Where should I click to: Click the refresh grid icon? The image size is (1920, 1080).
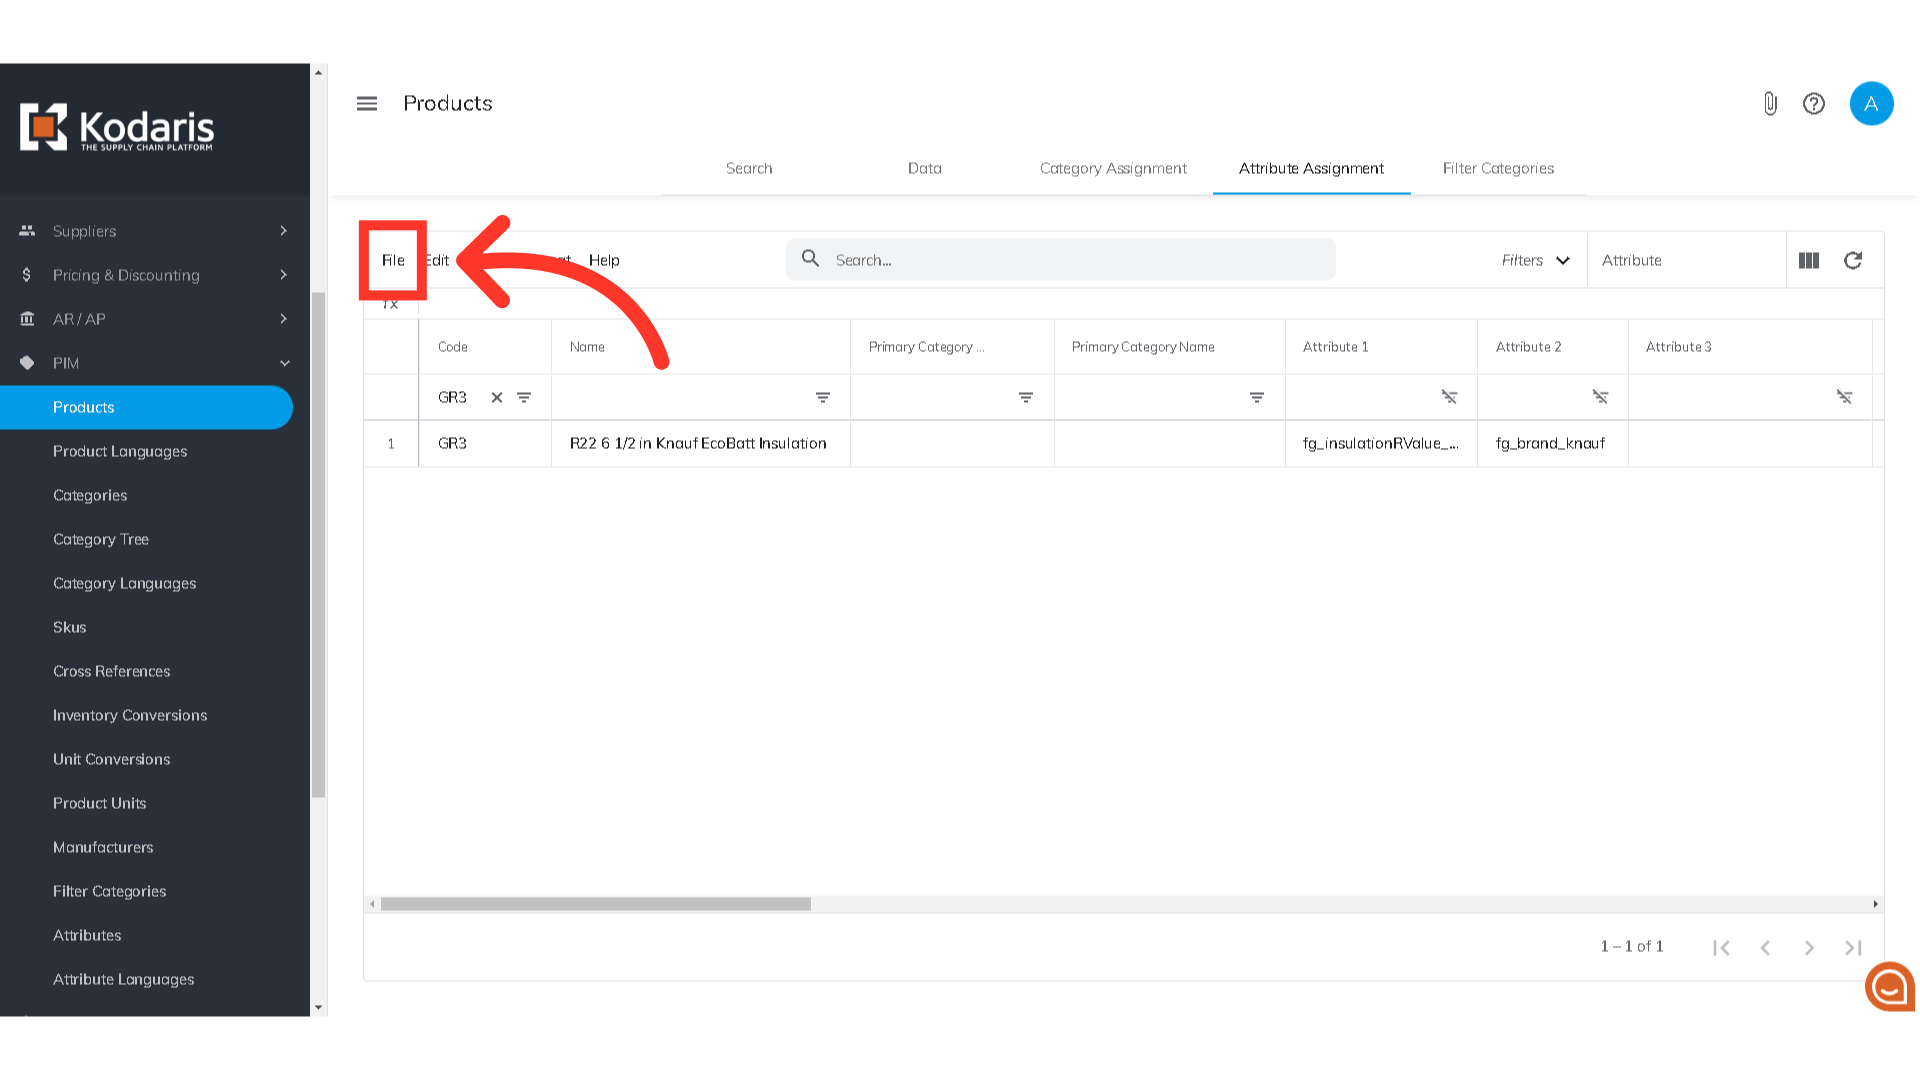coord(1853,261)
